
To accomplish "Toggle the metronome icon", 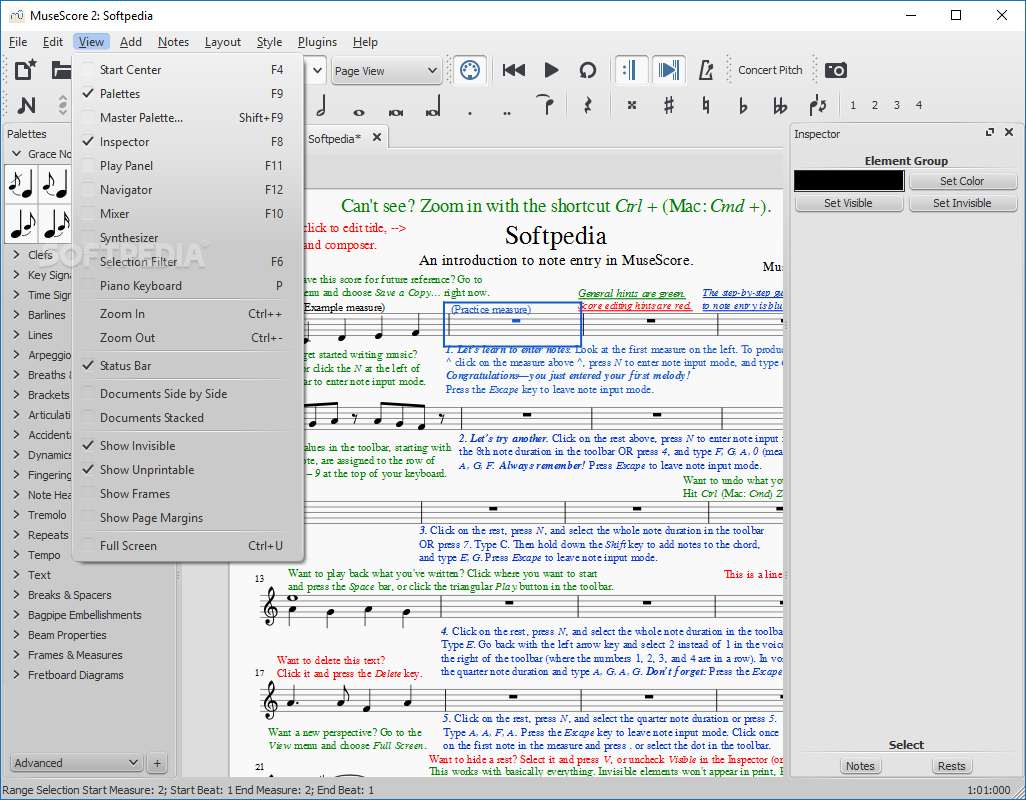I will click(705, 70).
